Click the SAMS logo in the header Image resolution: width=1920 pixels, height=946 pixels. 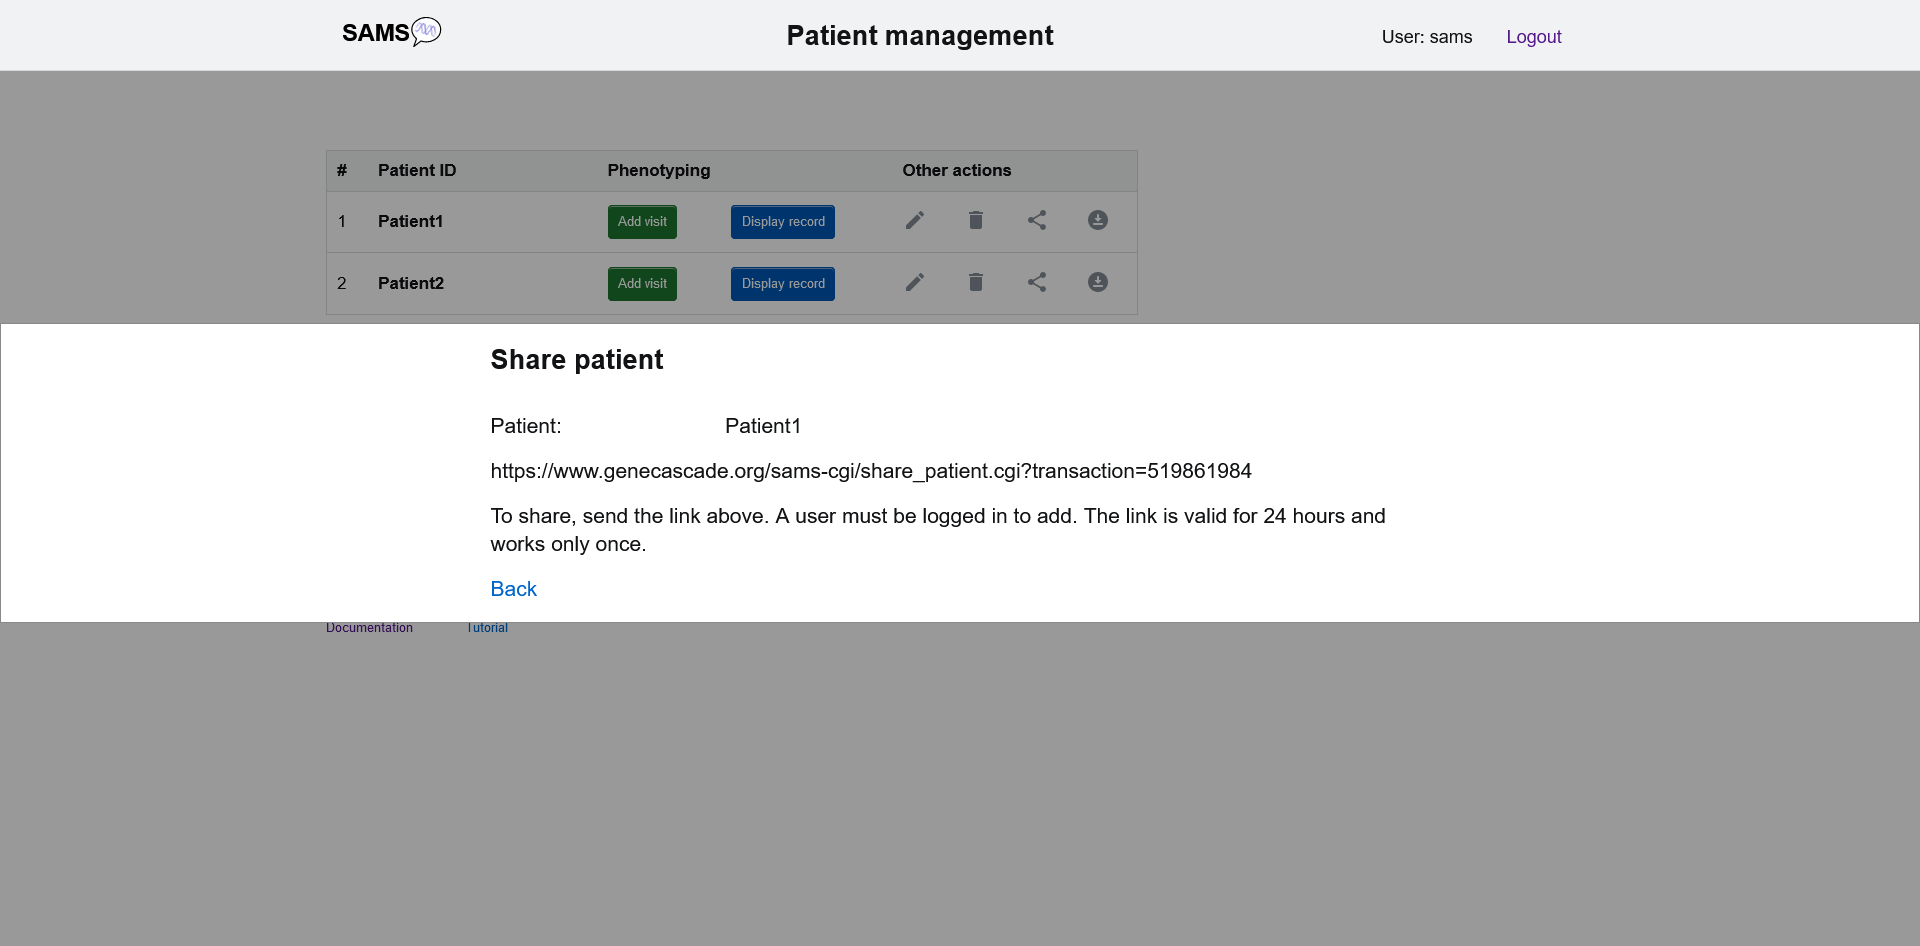tap(392, 33)
